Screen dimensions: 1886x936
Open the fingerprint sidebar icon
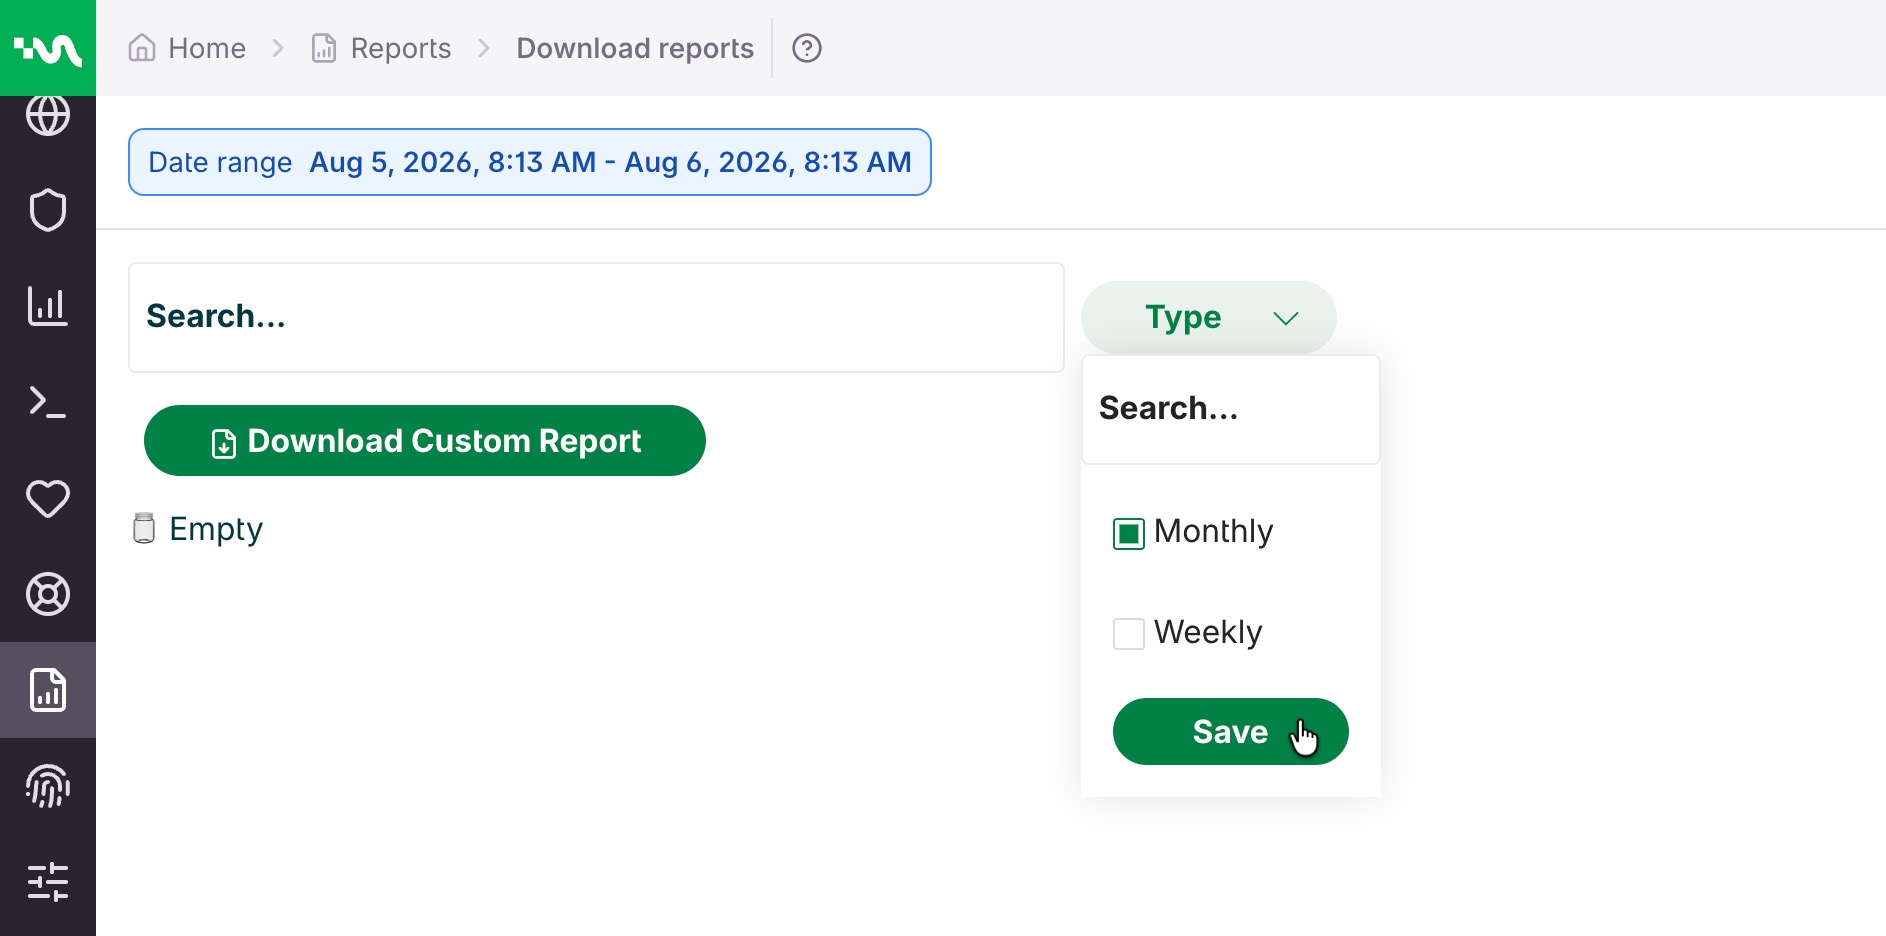pyautogui.click(x=48, y=786)
